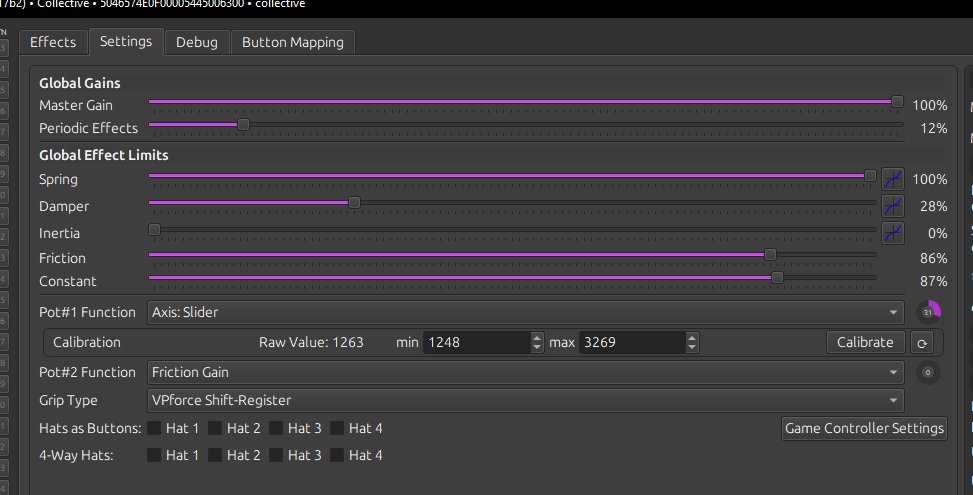Select the Settings tab
973x495 pixels.
[x=126, y=42]
